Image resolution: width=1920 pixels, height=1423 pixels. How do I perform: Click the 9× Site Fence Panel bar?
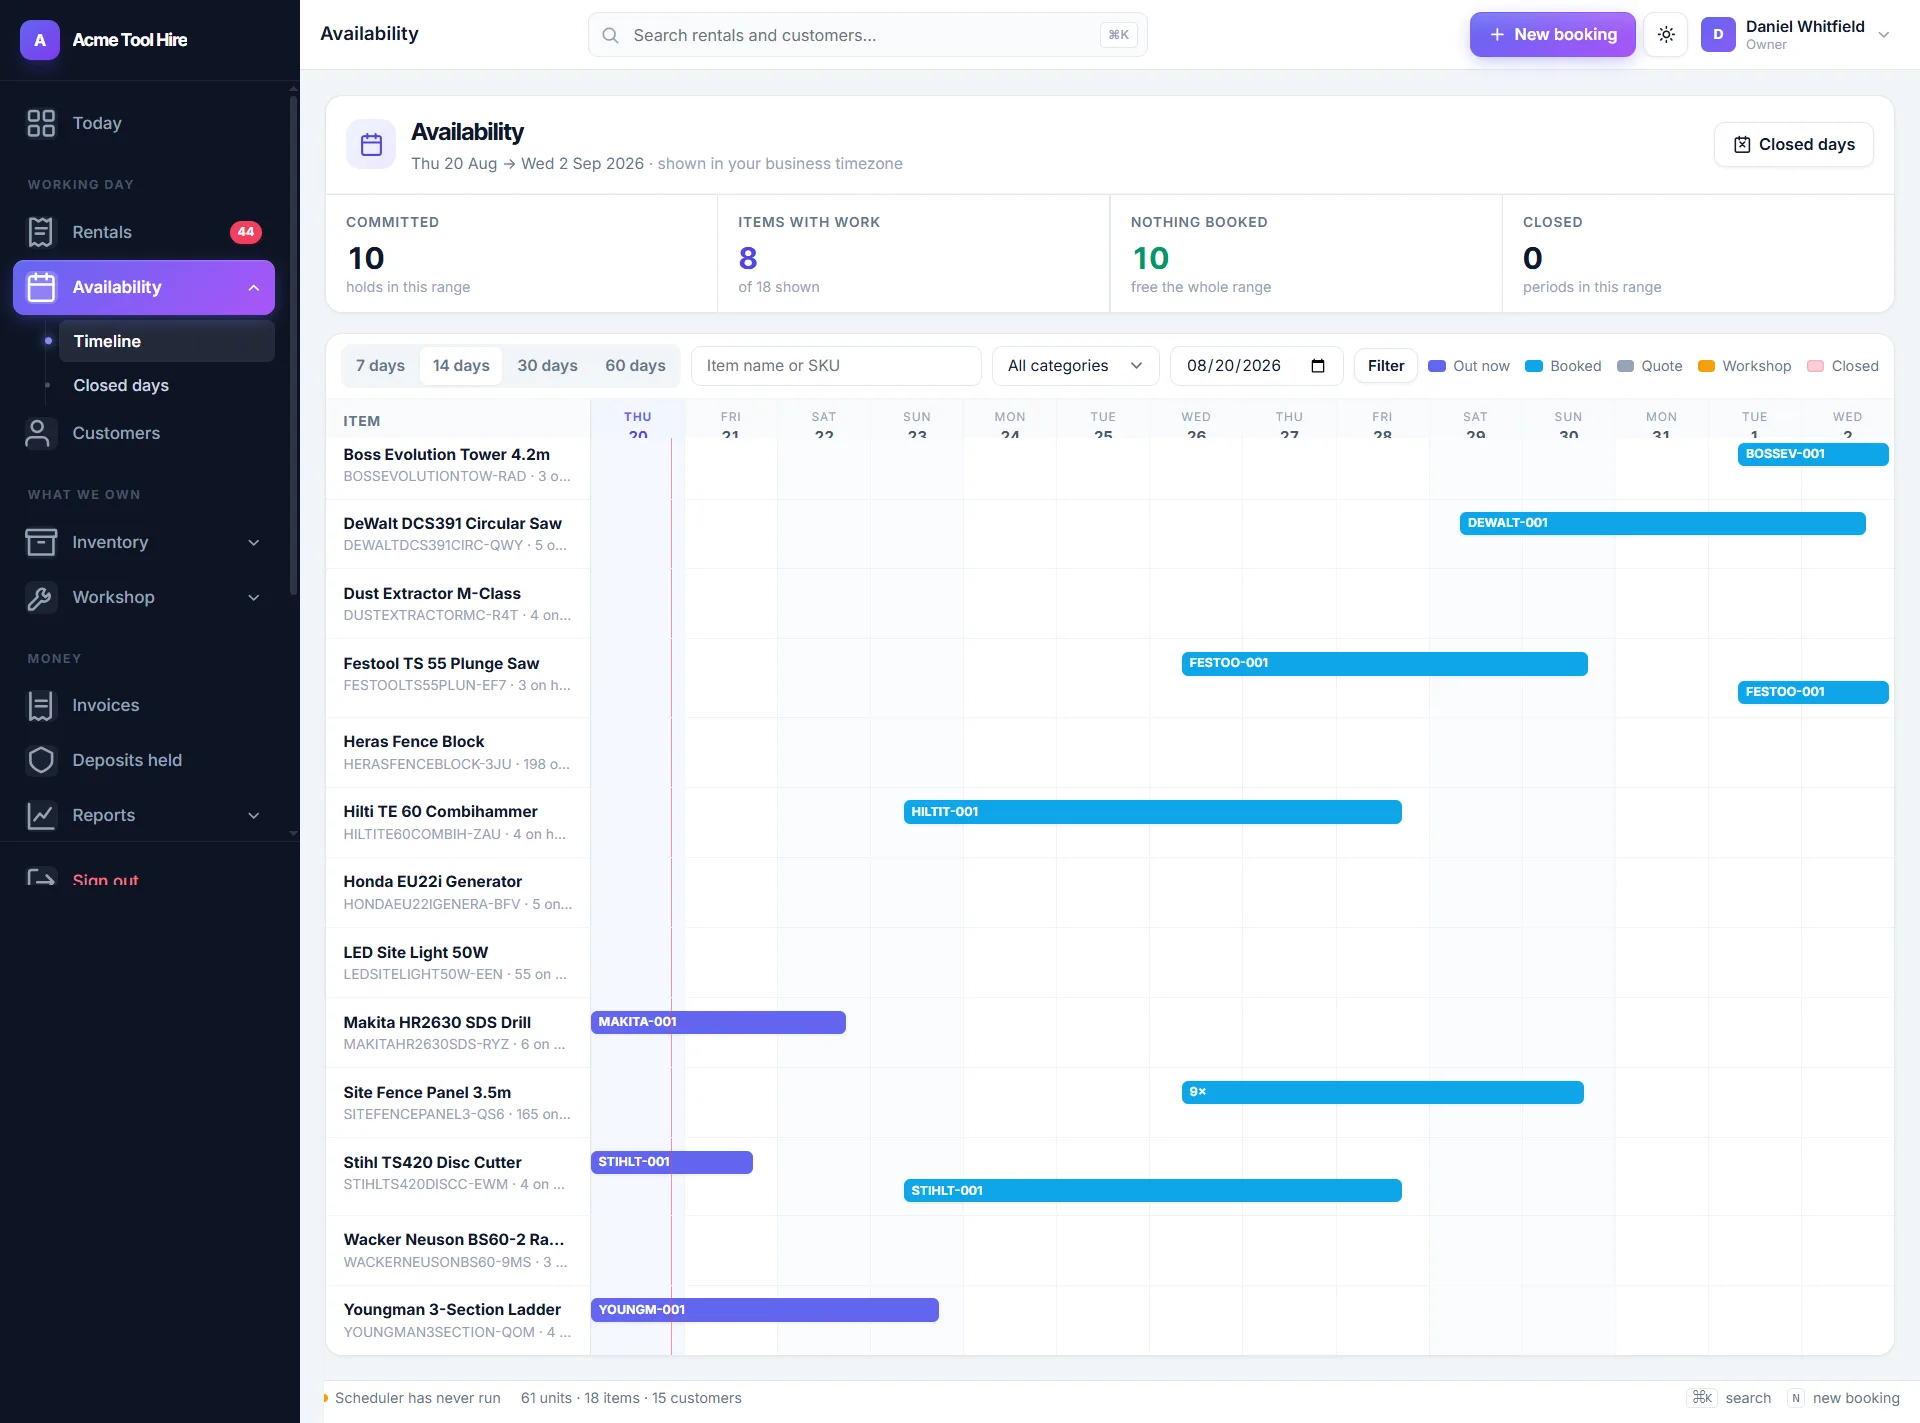[1382, 1092]
